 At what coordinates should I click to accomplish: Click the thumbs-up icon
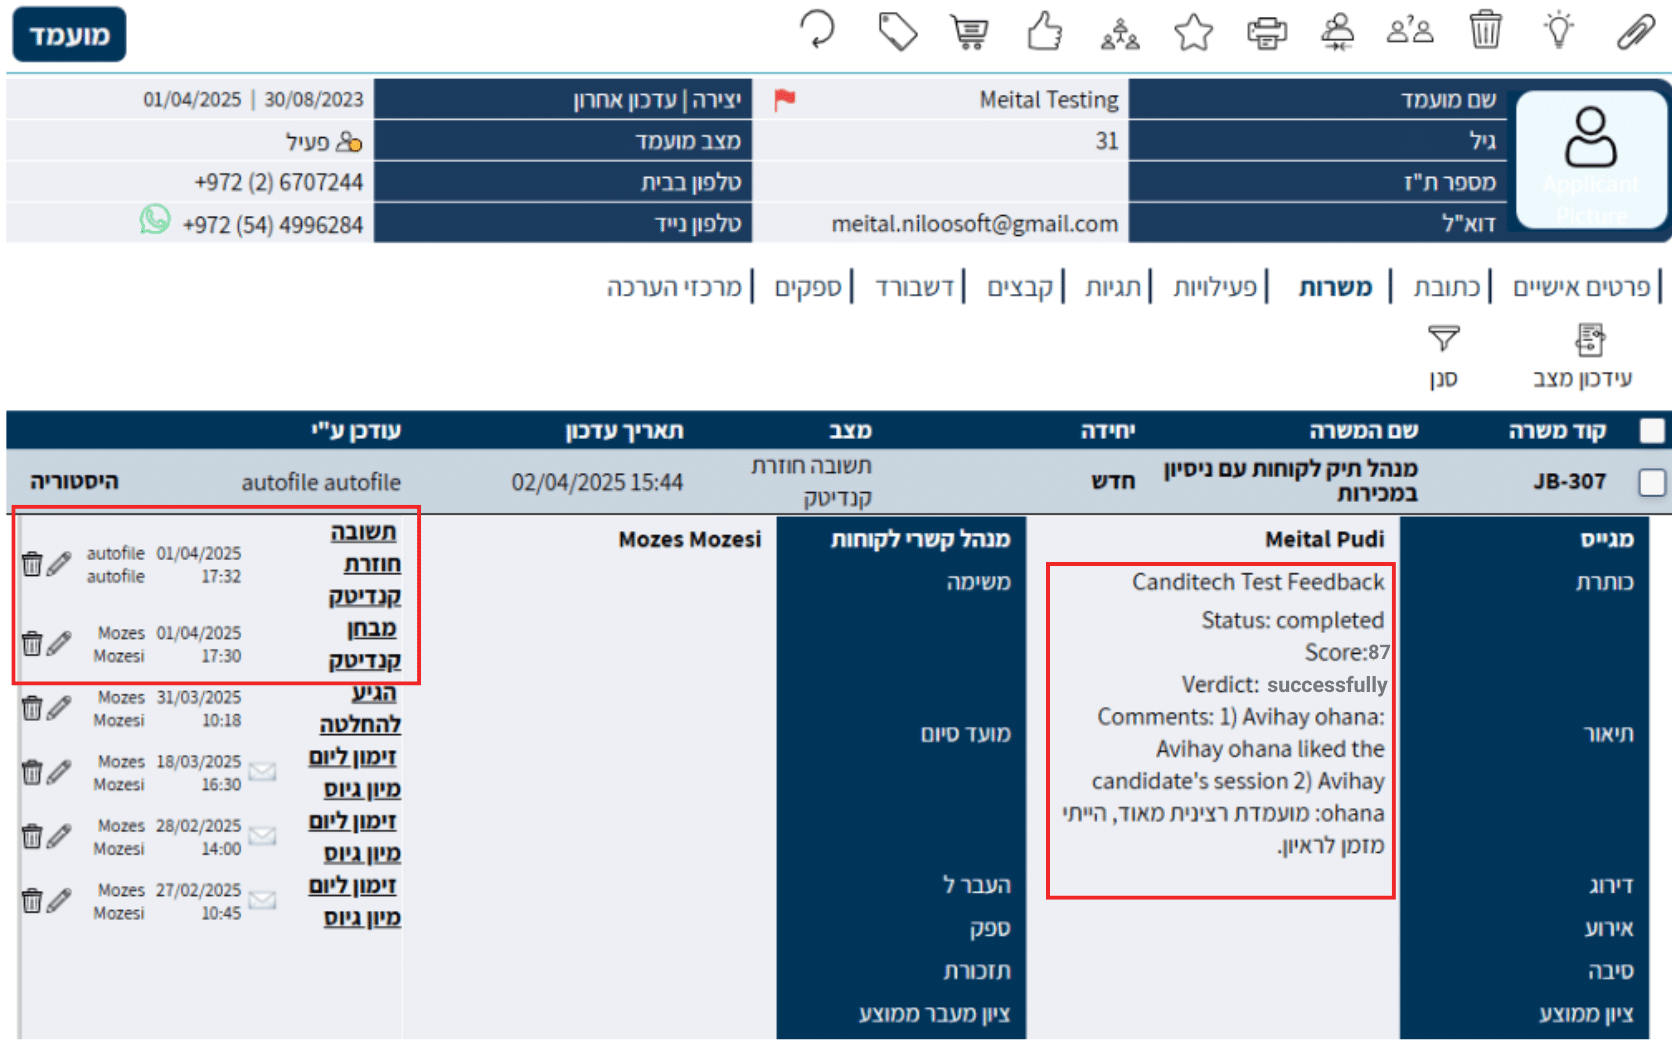1044,32
